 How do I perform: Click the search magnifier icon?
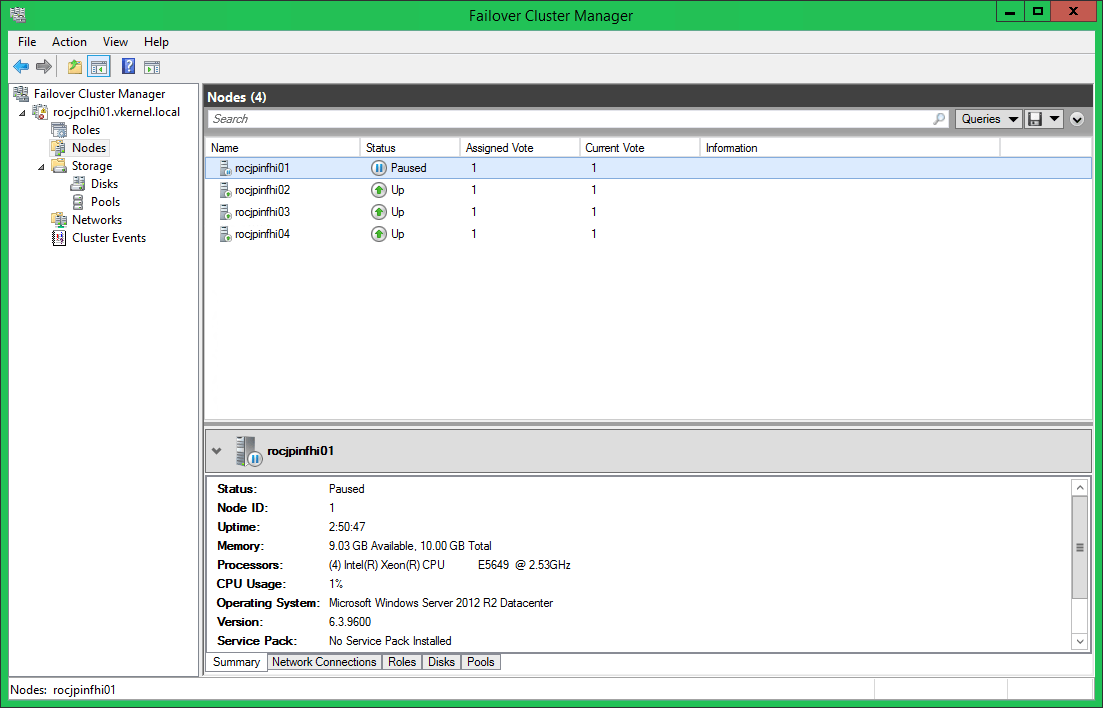tap(939, 119)
